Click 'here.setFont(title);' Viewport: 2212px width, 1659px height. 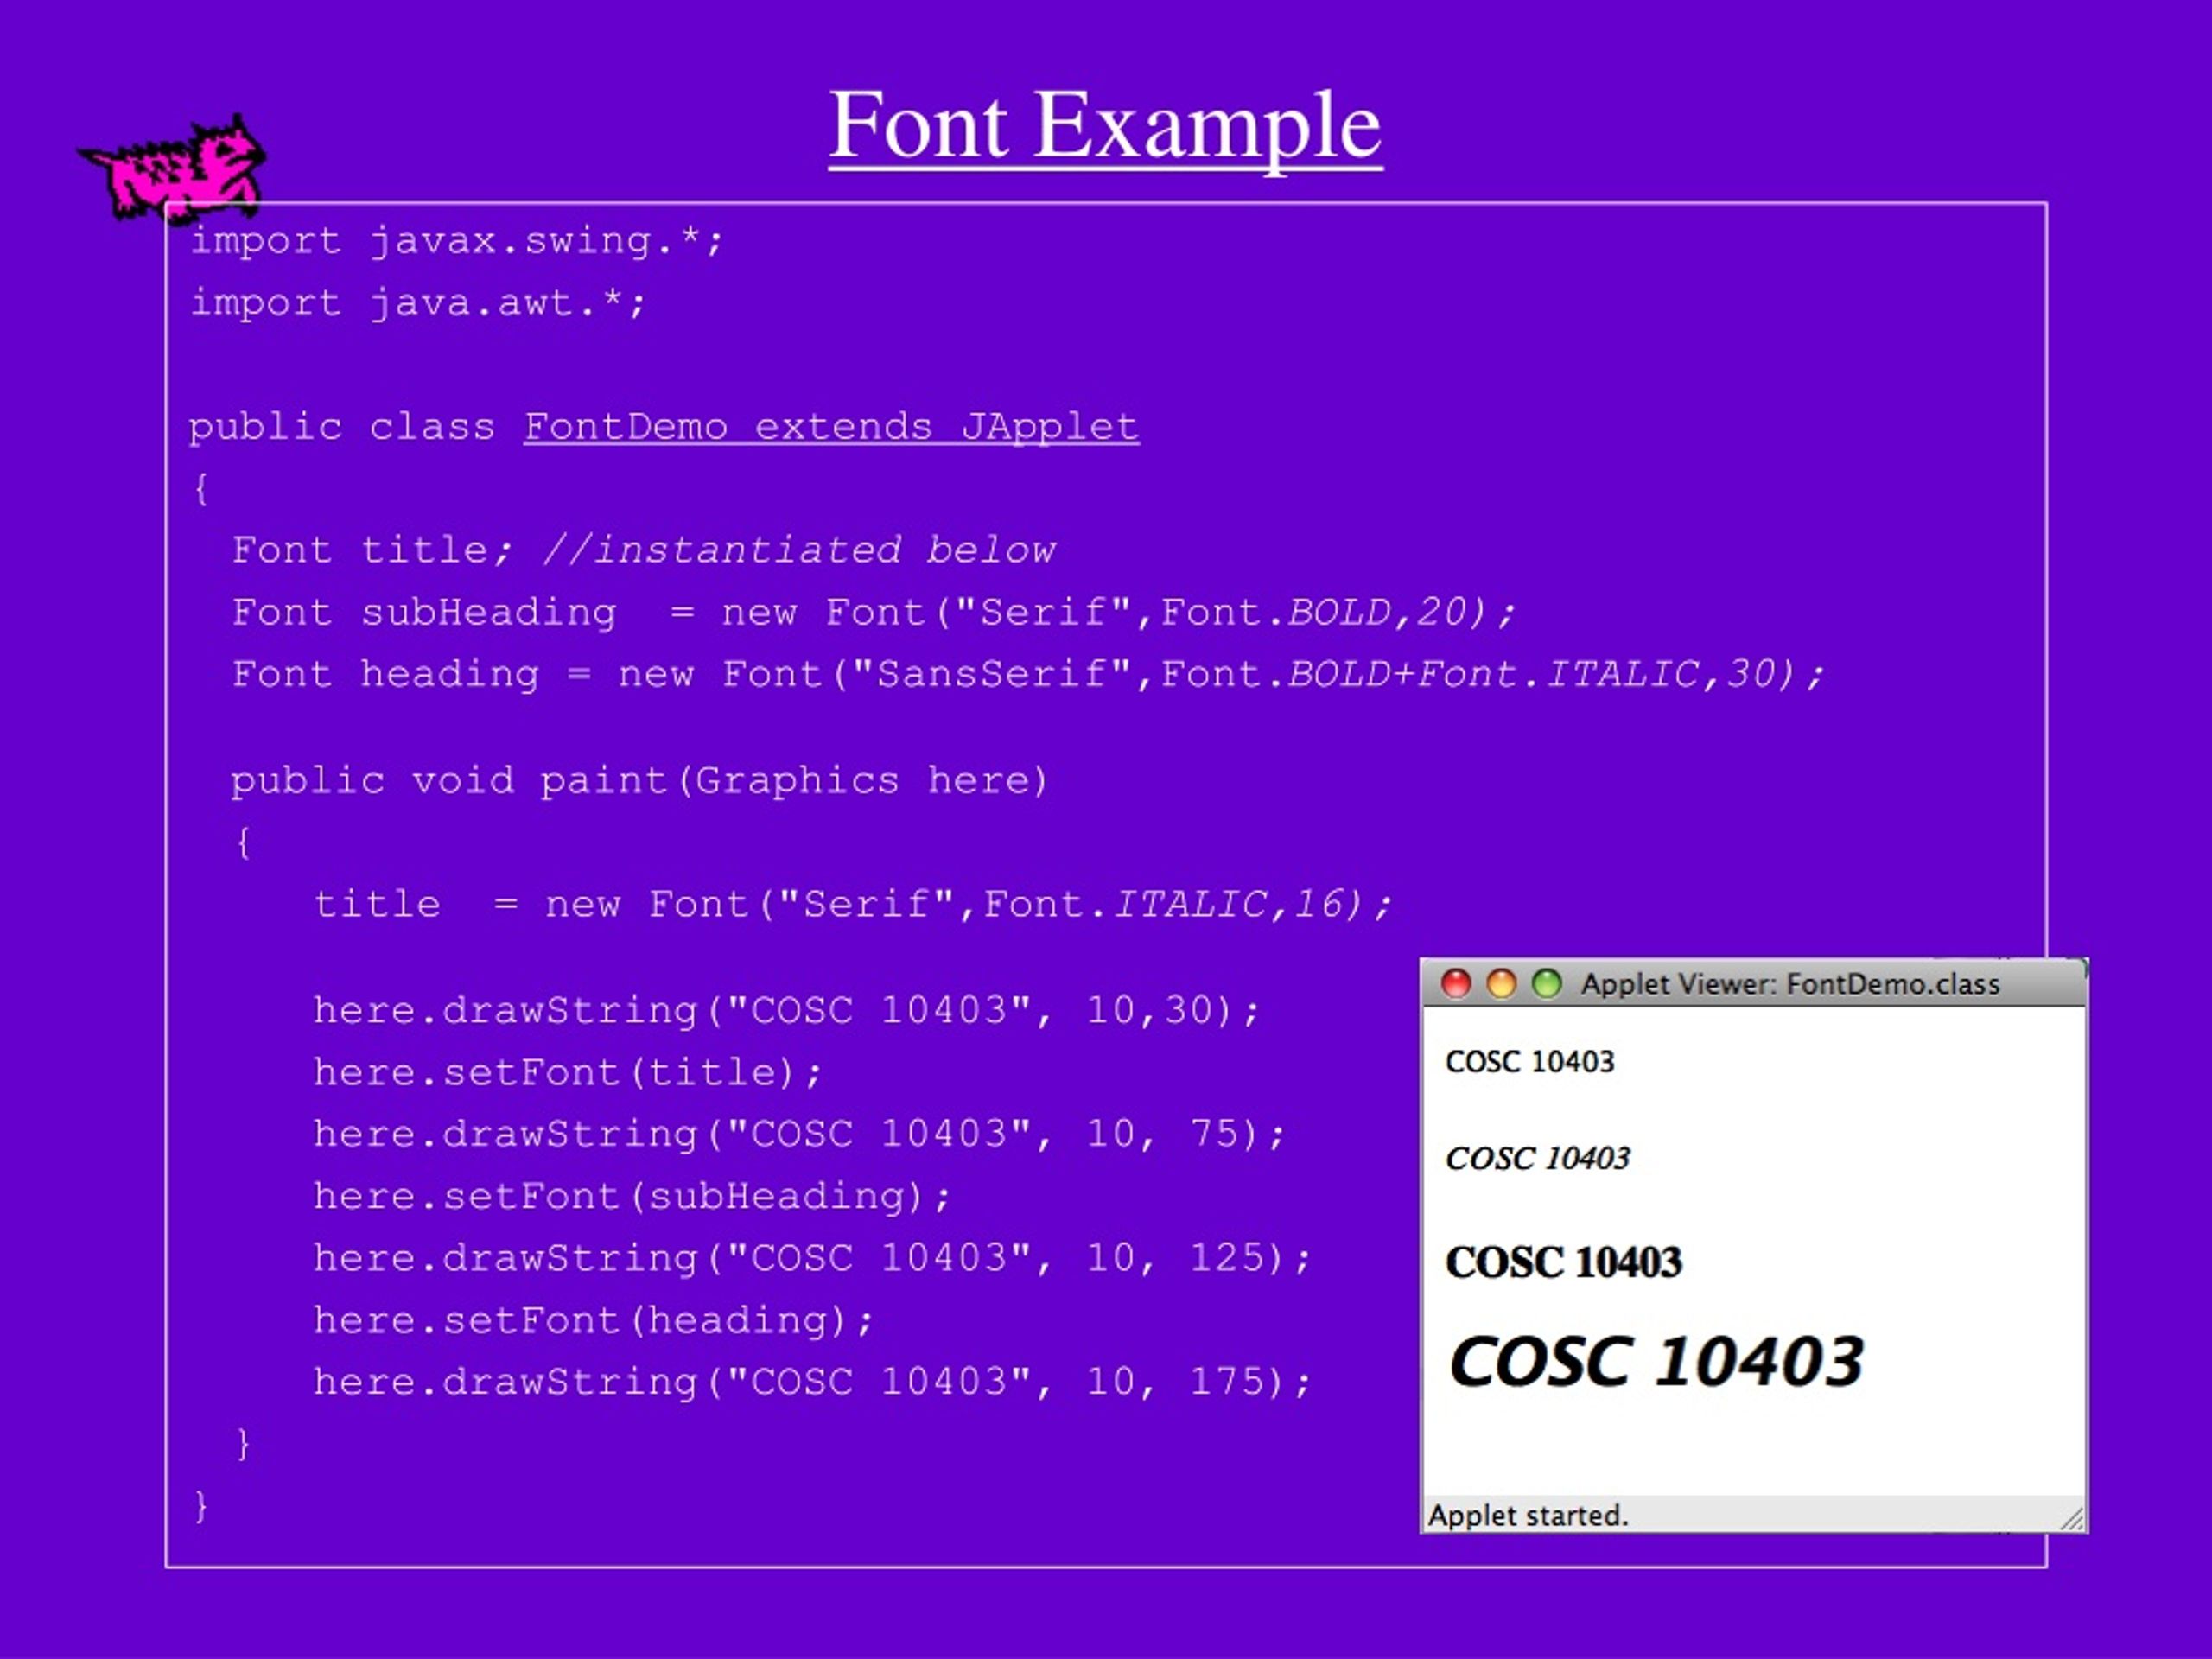568,1073
